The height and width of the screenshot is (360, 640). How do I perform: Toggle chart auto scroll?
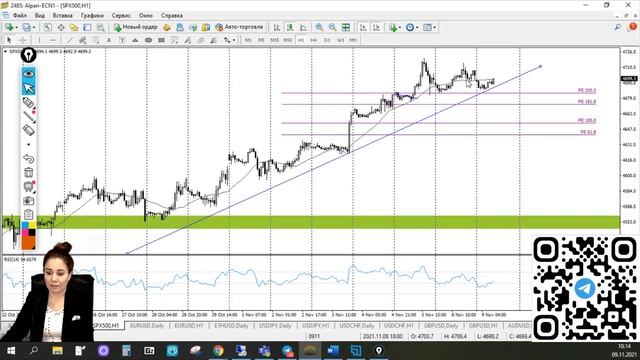362,27
